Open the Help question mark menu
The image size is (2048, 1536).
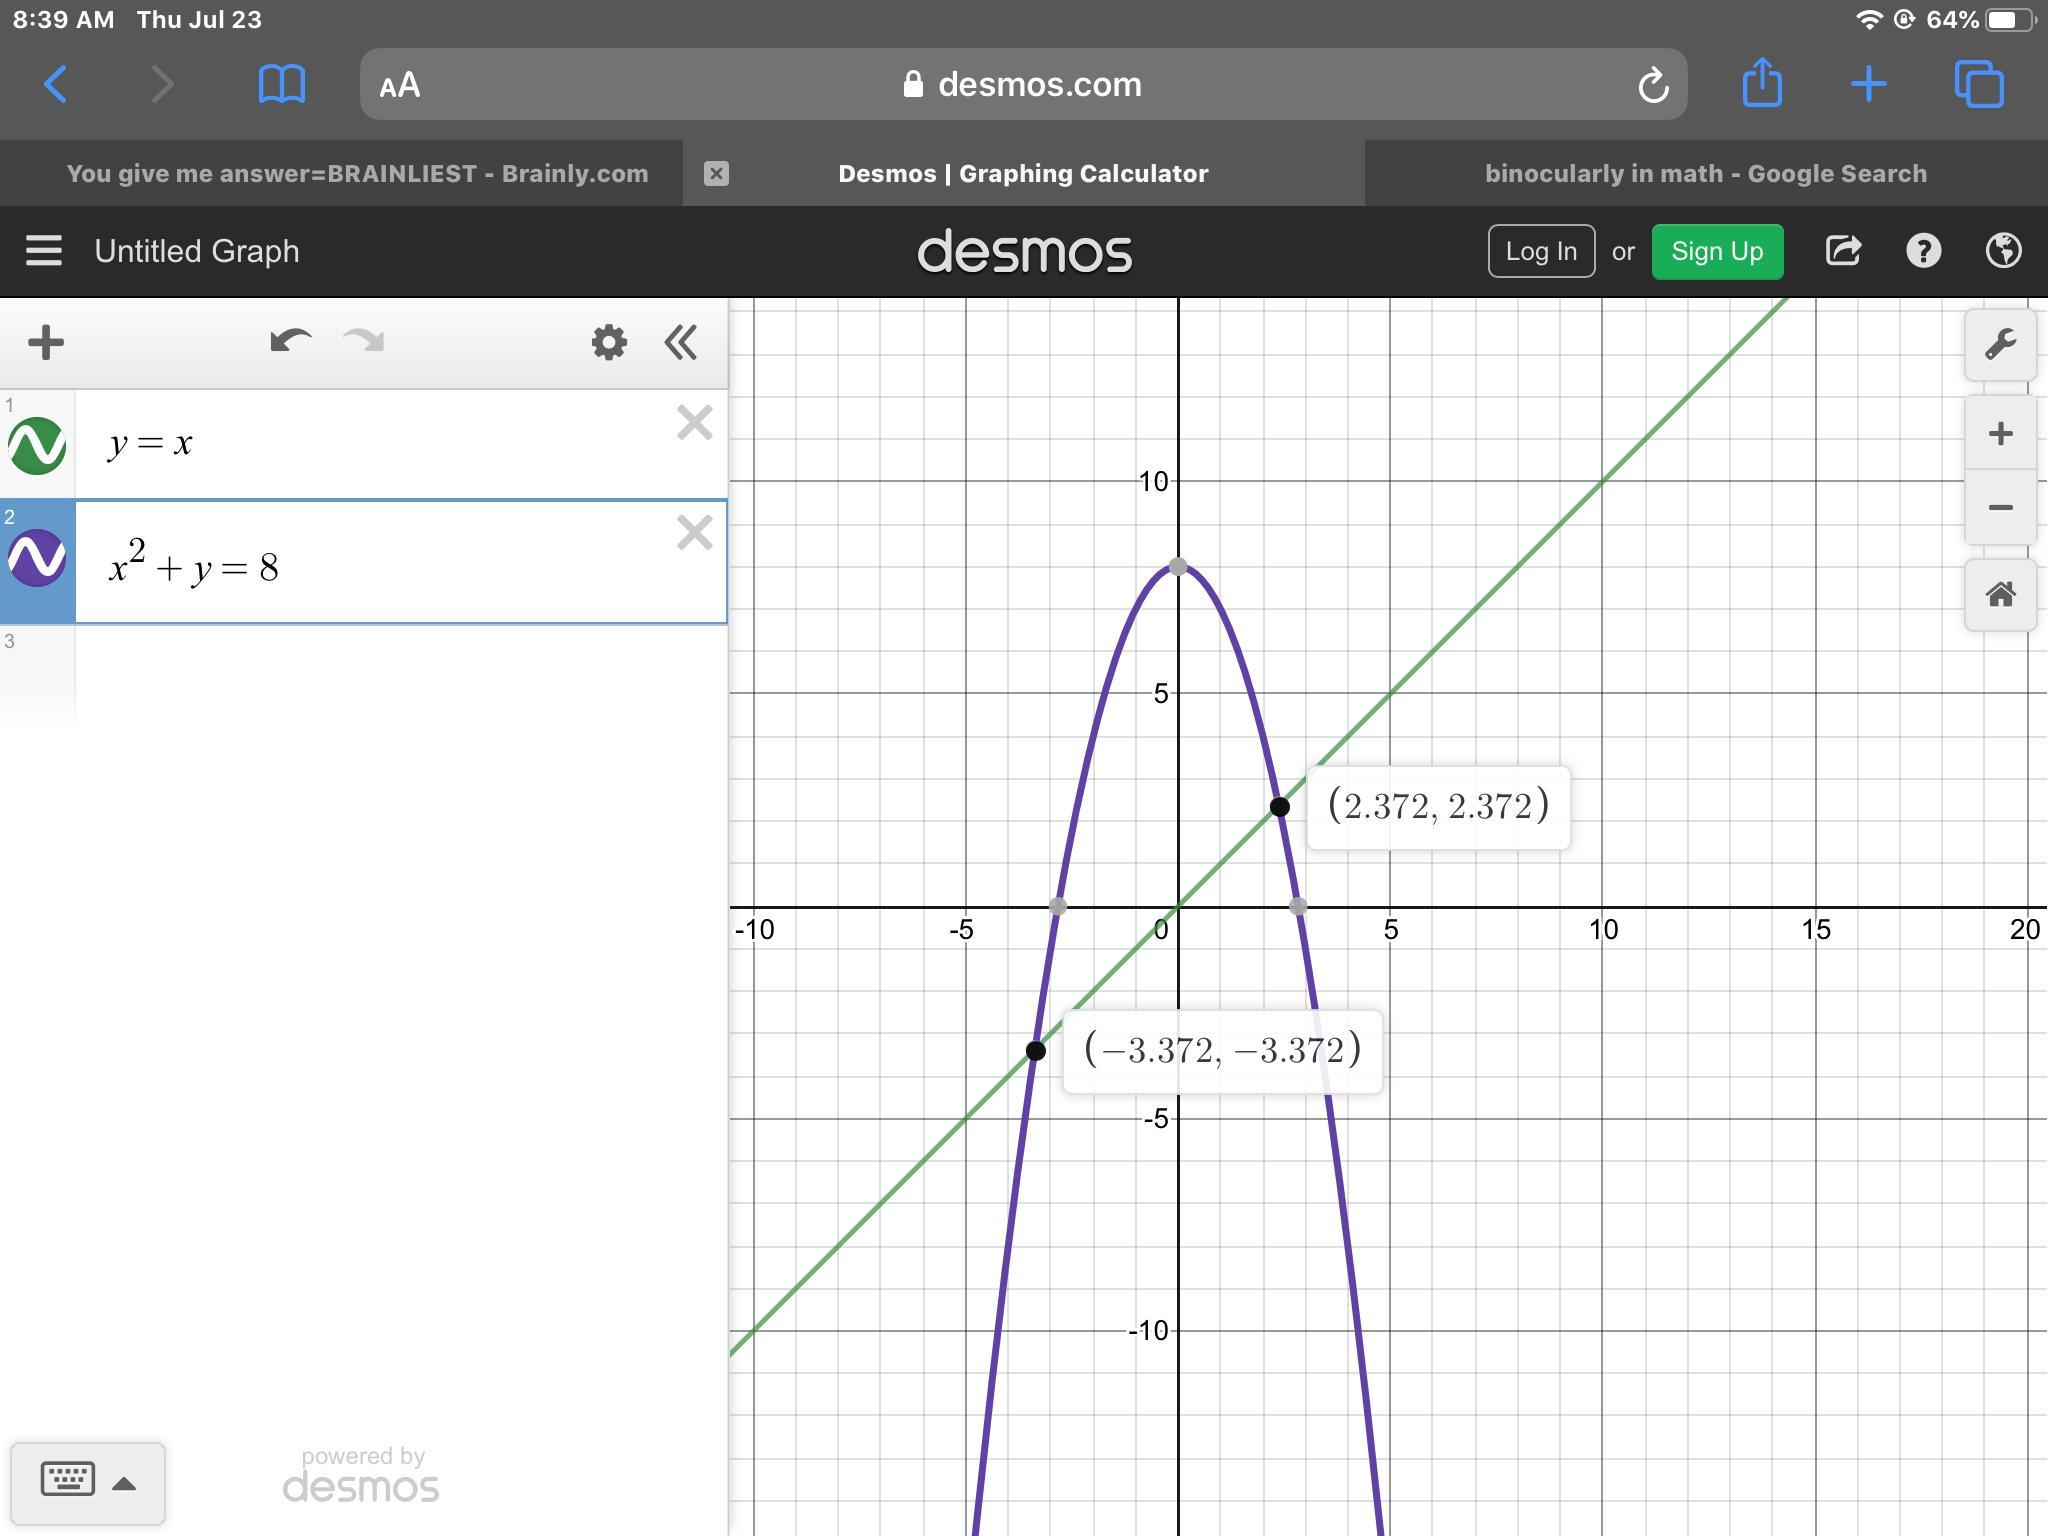[x=1923, y=251]
